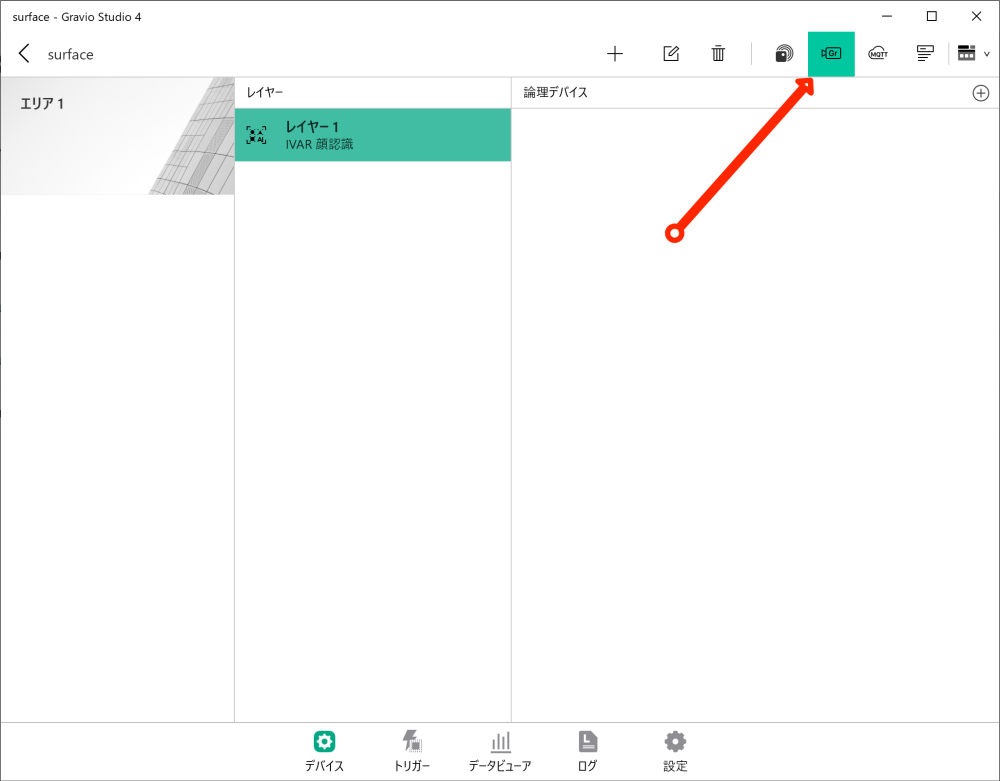Viewport: 1000px width, 781px height.
Task: Click the AI face recognition layer icon
Action: 256,135
